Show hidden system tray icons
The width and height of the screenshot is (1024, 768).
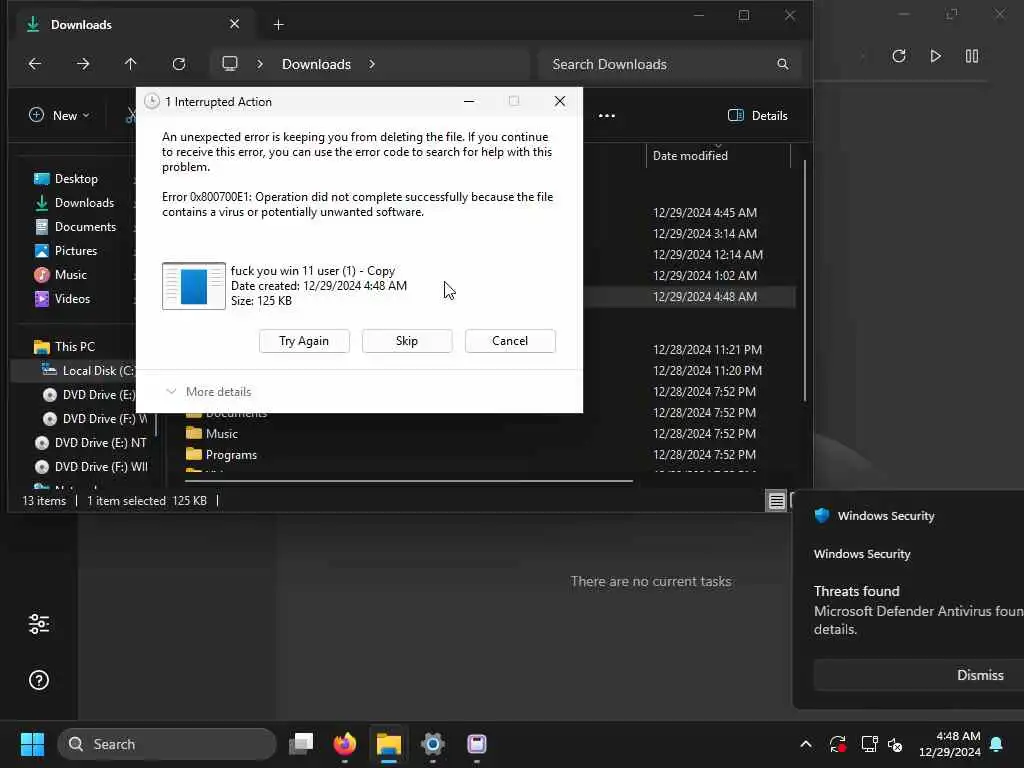tap(806, 744)
